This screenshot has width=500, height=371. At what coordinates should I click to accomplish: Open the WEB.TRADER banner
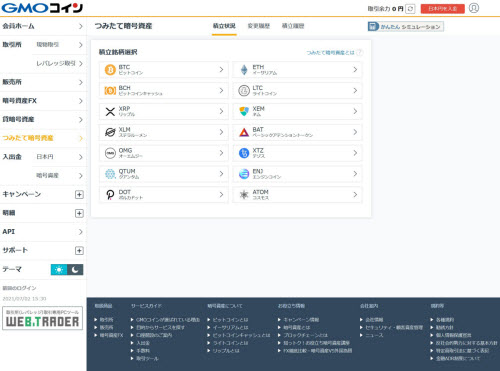[x=42, y=318]
